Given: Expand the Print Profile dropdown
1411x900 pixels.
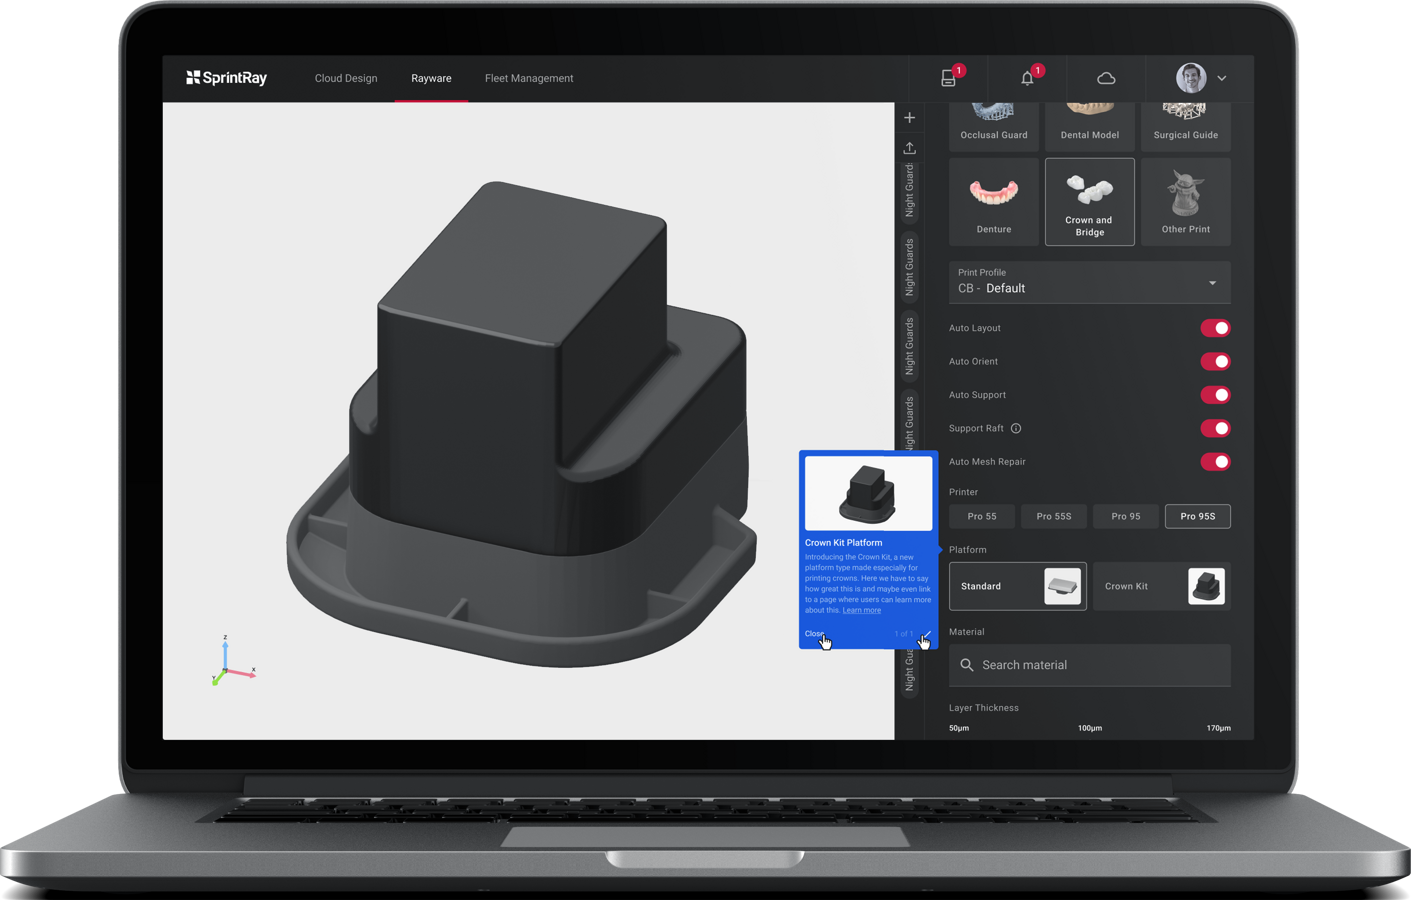Looking at the screenshot, I should 1212,283.
